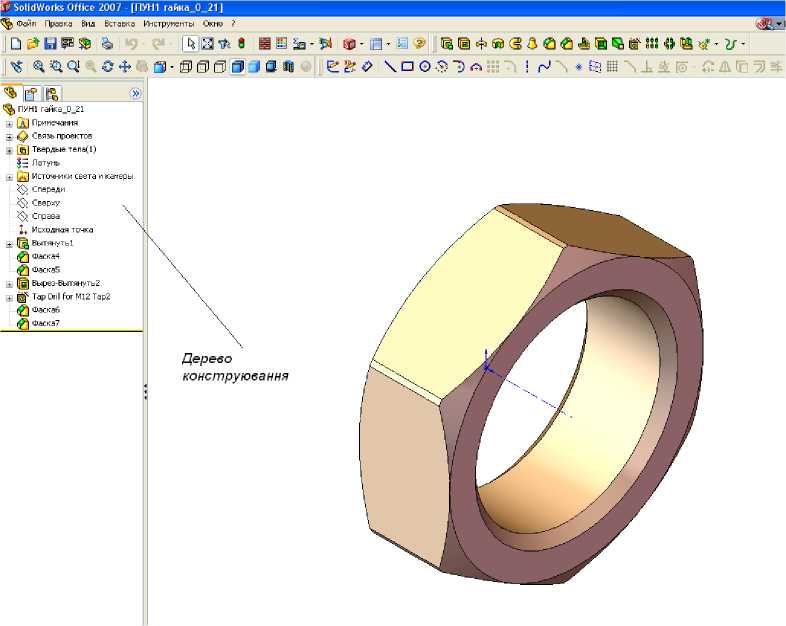Click the Print icon

point(107,44)
